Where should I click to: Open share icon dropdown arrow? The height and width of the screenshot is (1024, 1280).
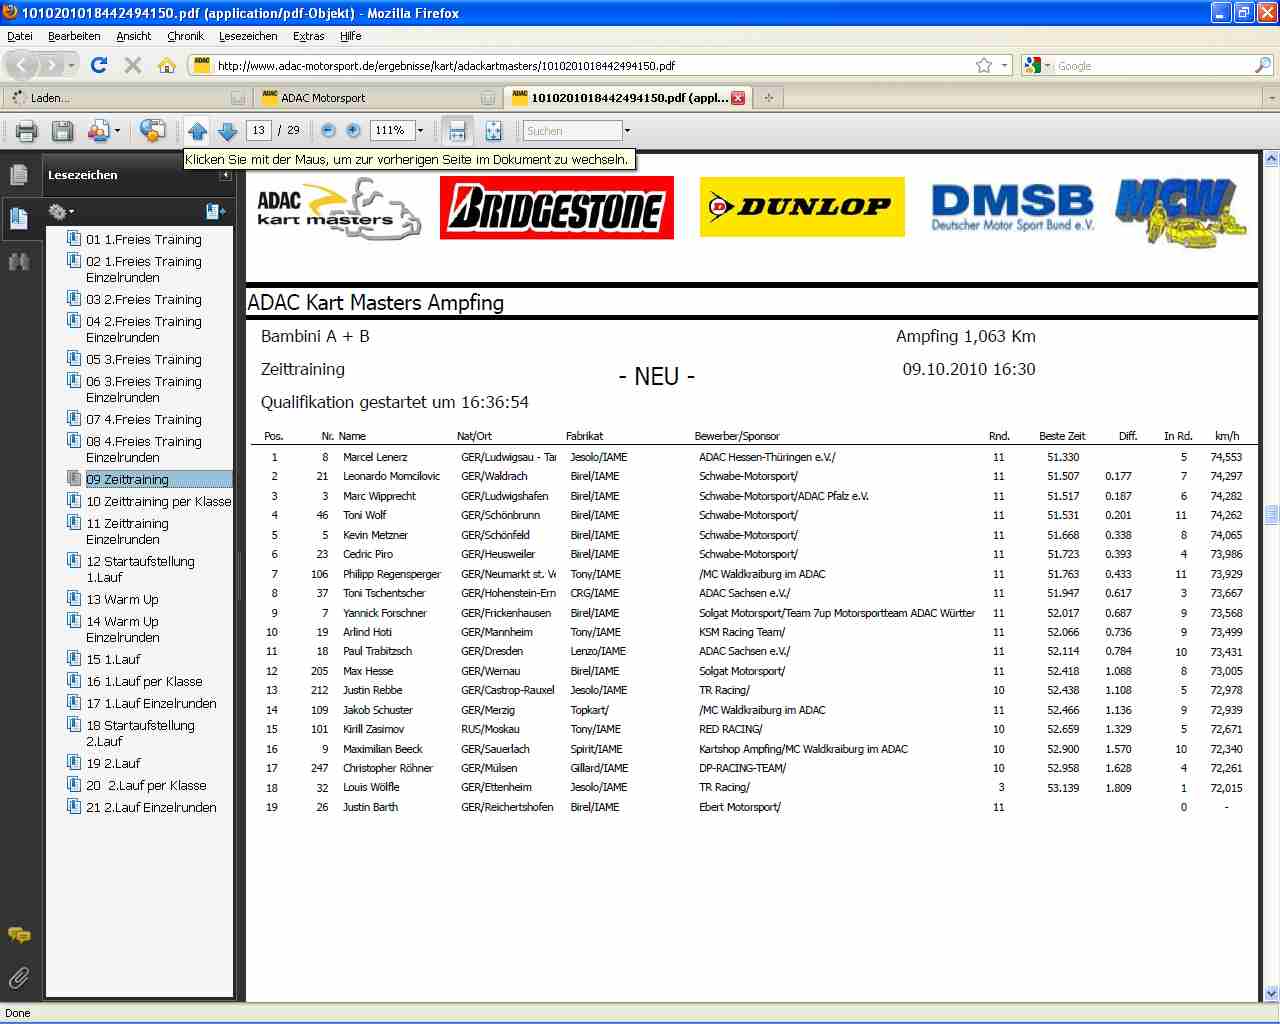click(117, 131)
